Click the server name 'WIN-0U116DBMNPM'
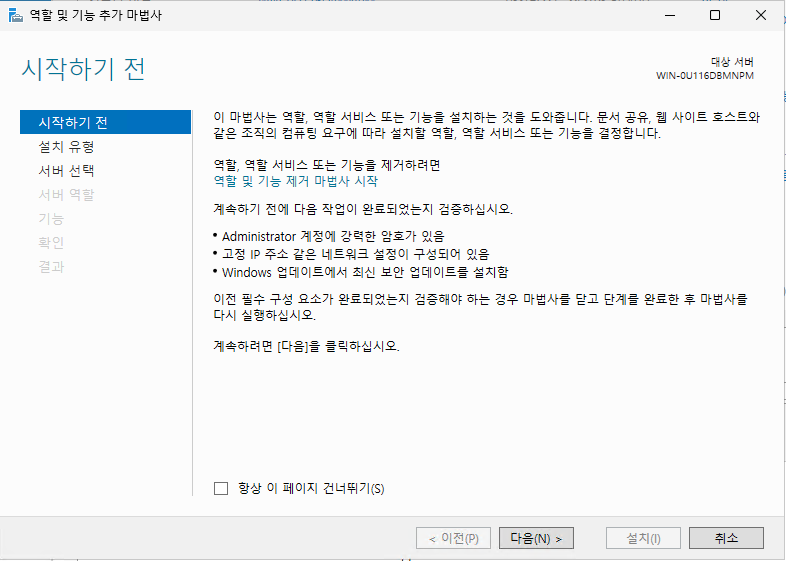The width and height of the screenshot is (786, 561). pyautogui.click(x=705, y=76)
